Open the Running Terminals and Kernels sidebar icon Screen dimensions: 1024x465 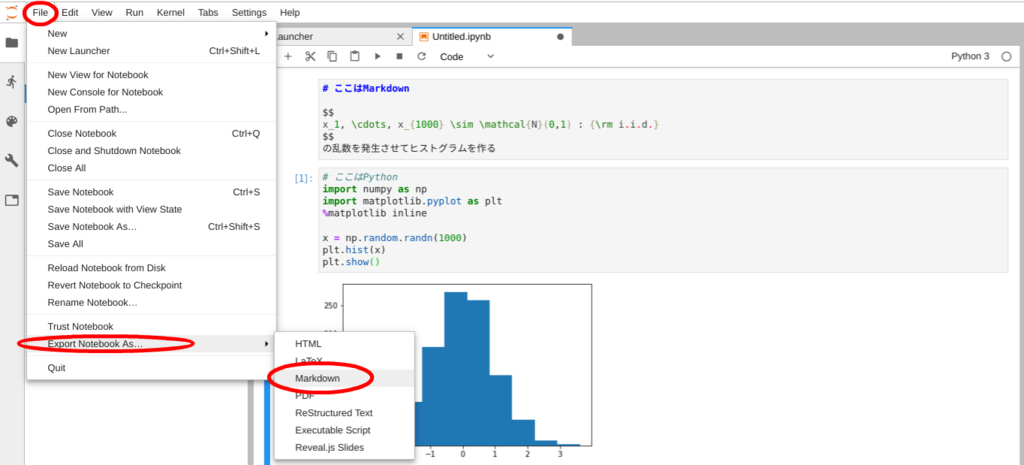coord(12,82)
